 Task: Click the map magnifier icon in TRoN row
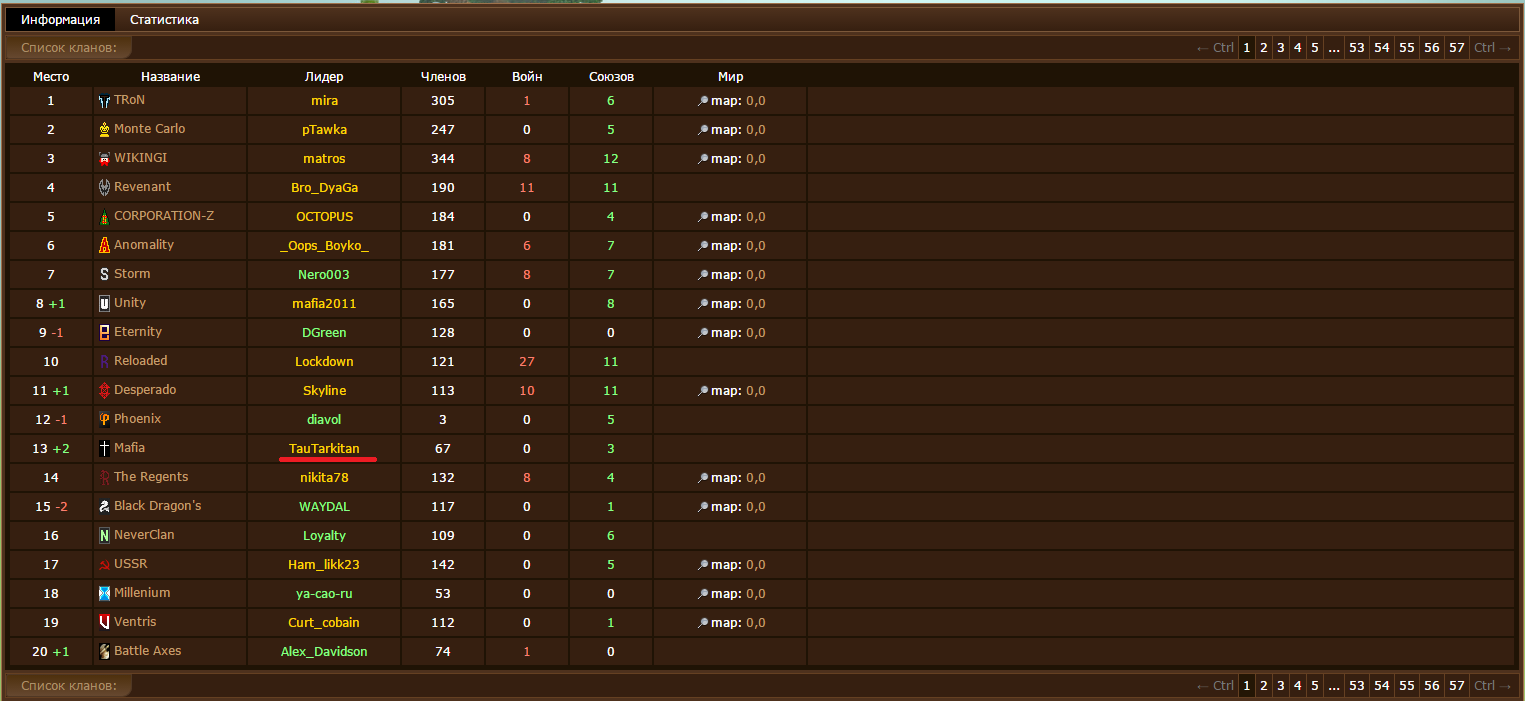pyautogui.click(x=703, y=101)
